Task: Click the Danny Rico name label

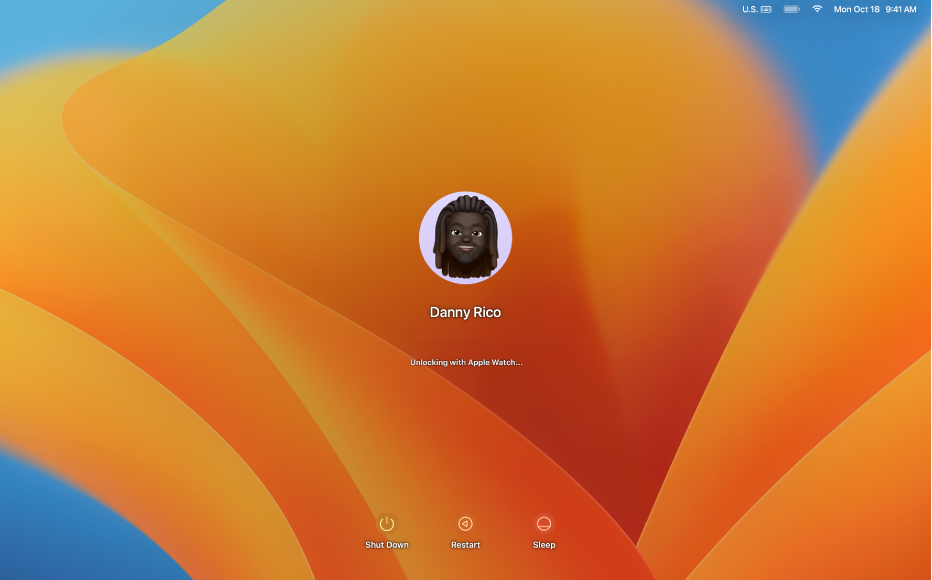Action: [x=466, y=312]
